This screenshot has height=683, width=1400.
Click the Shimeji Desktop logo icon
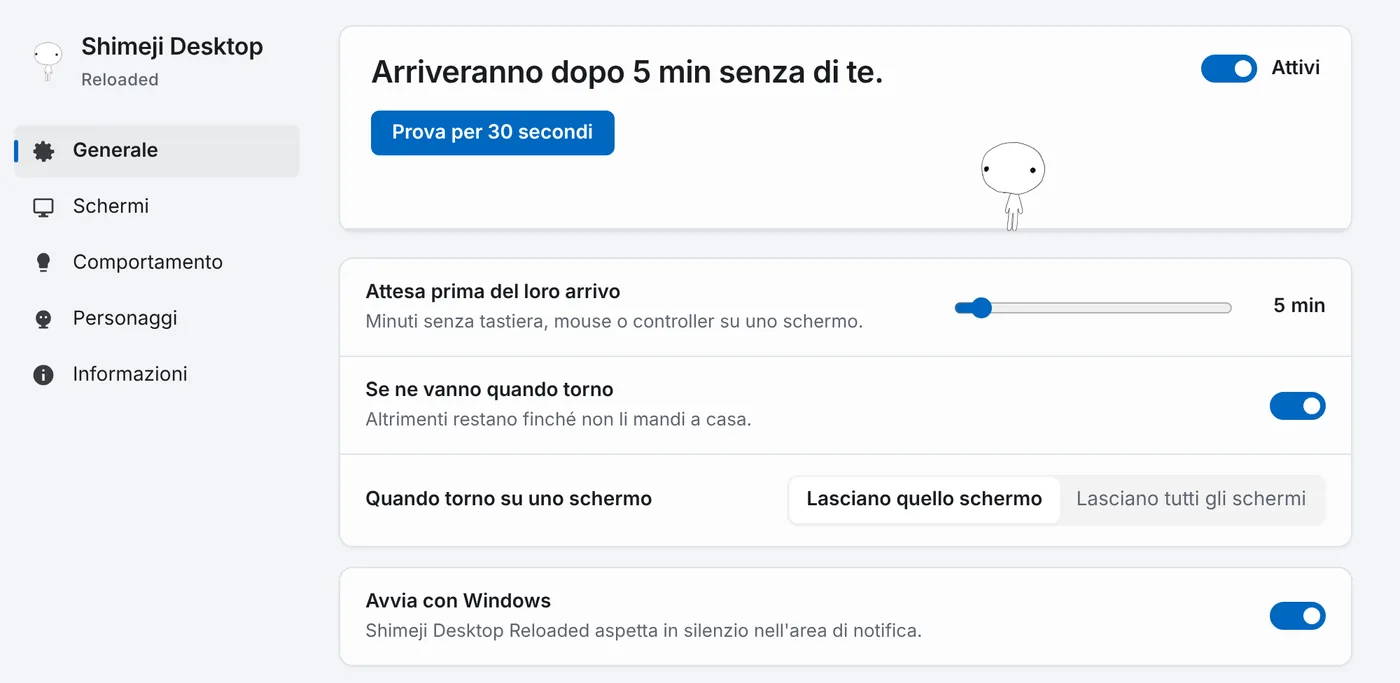pyautogui.click(x=47, y=60)
